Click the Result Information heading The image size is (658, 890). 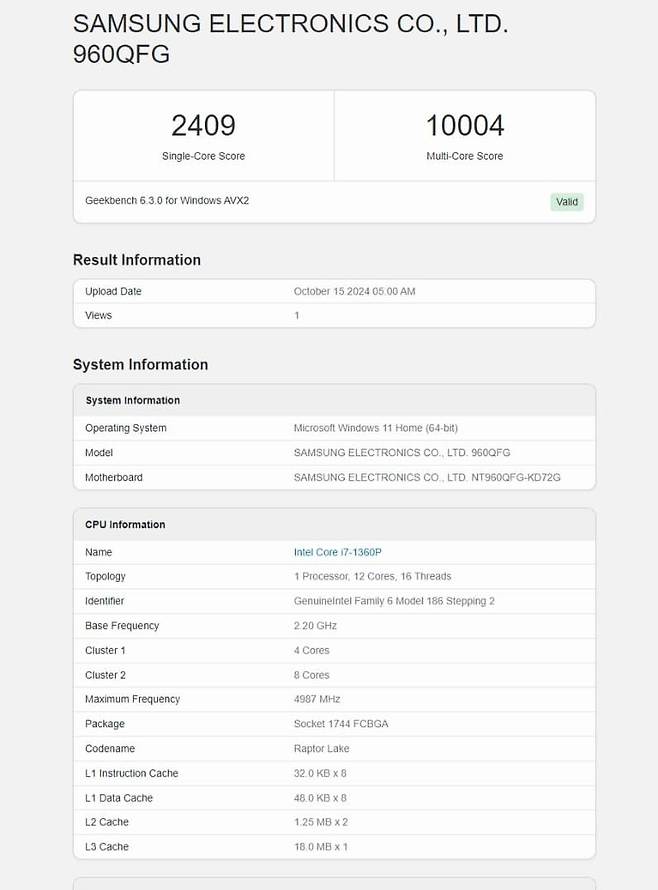tap(137, 260)
